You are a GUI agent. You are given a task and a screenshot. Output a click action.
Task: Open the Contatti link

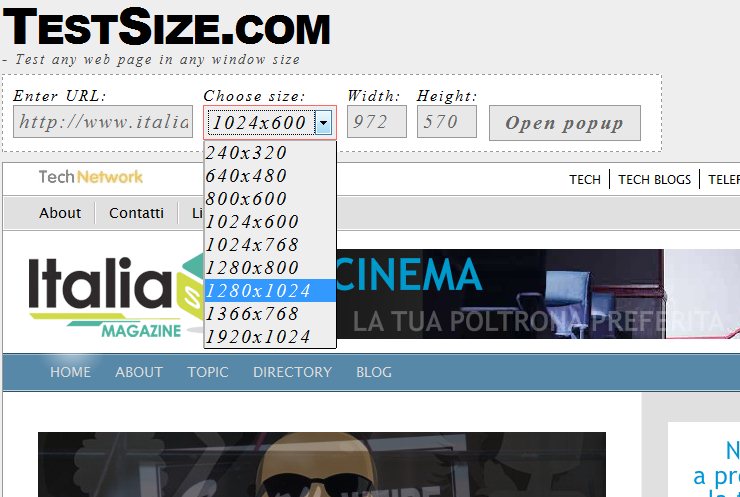pos(136,213)
